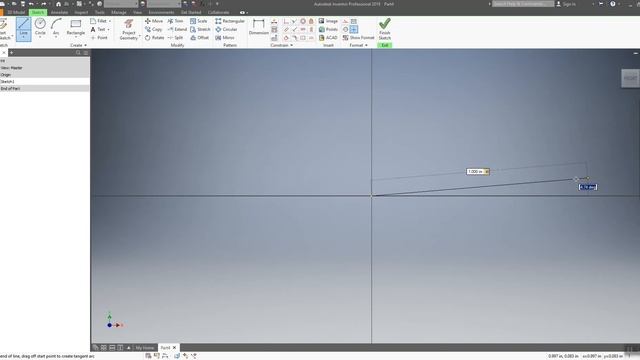Open the 3D Model ribbon tab
Screen dimensions: 640x360
coord(16,12)
